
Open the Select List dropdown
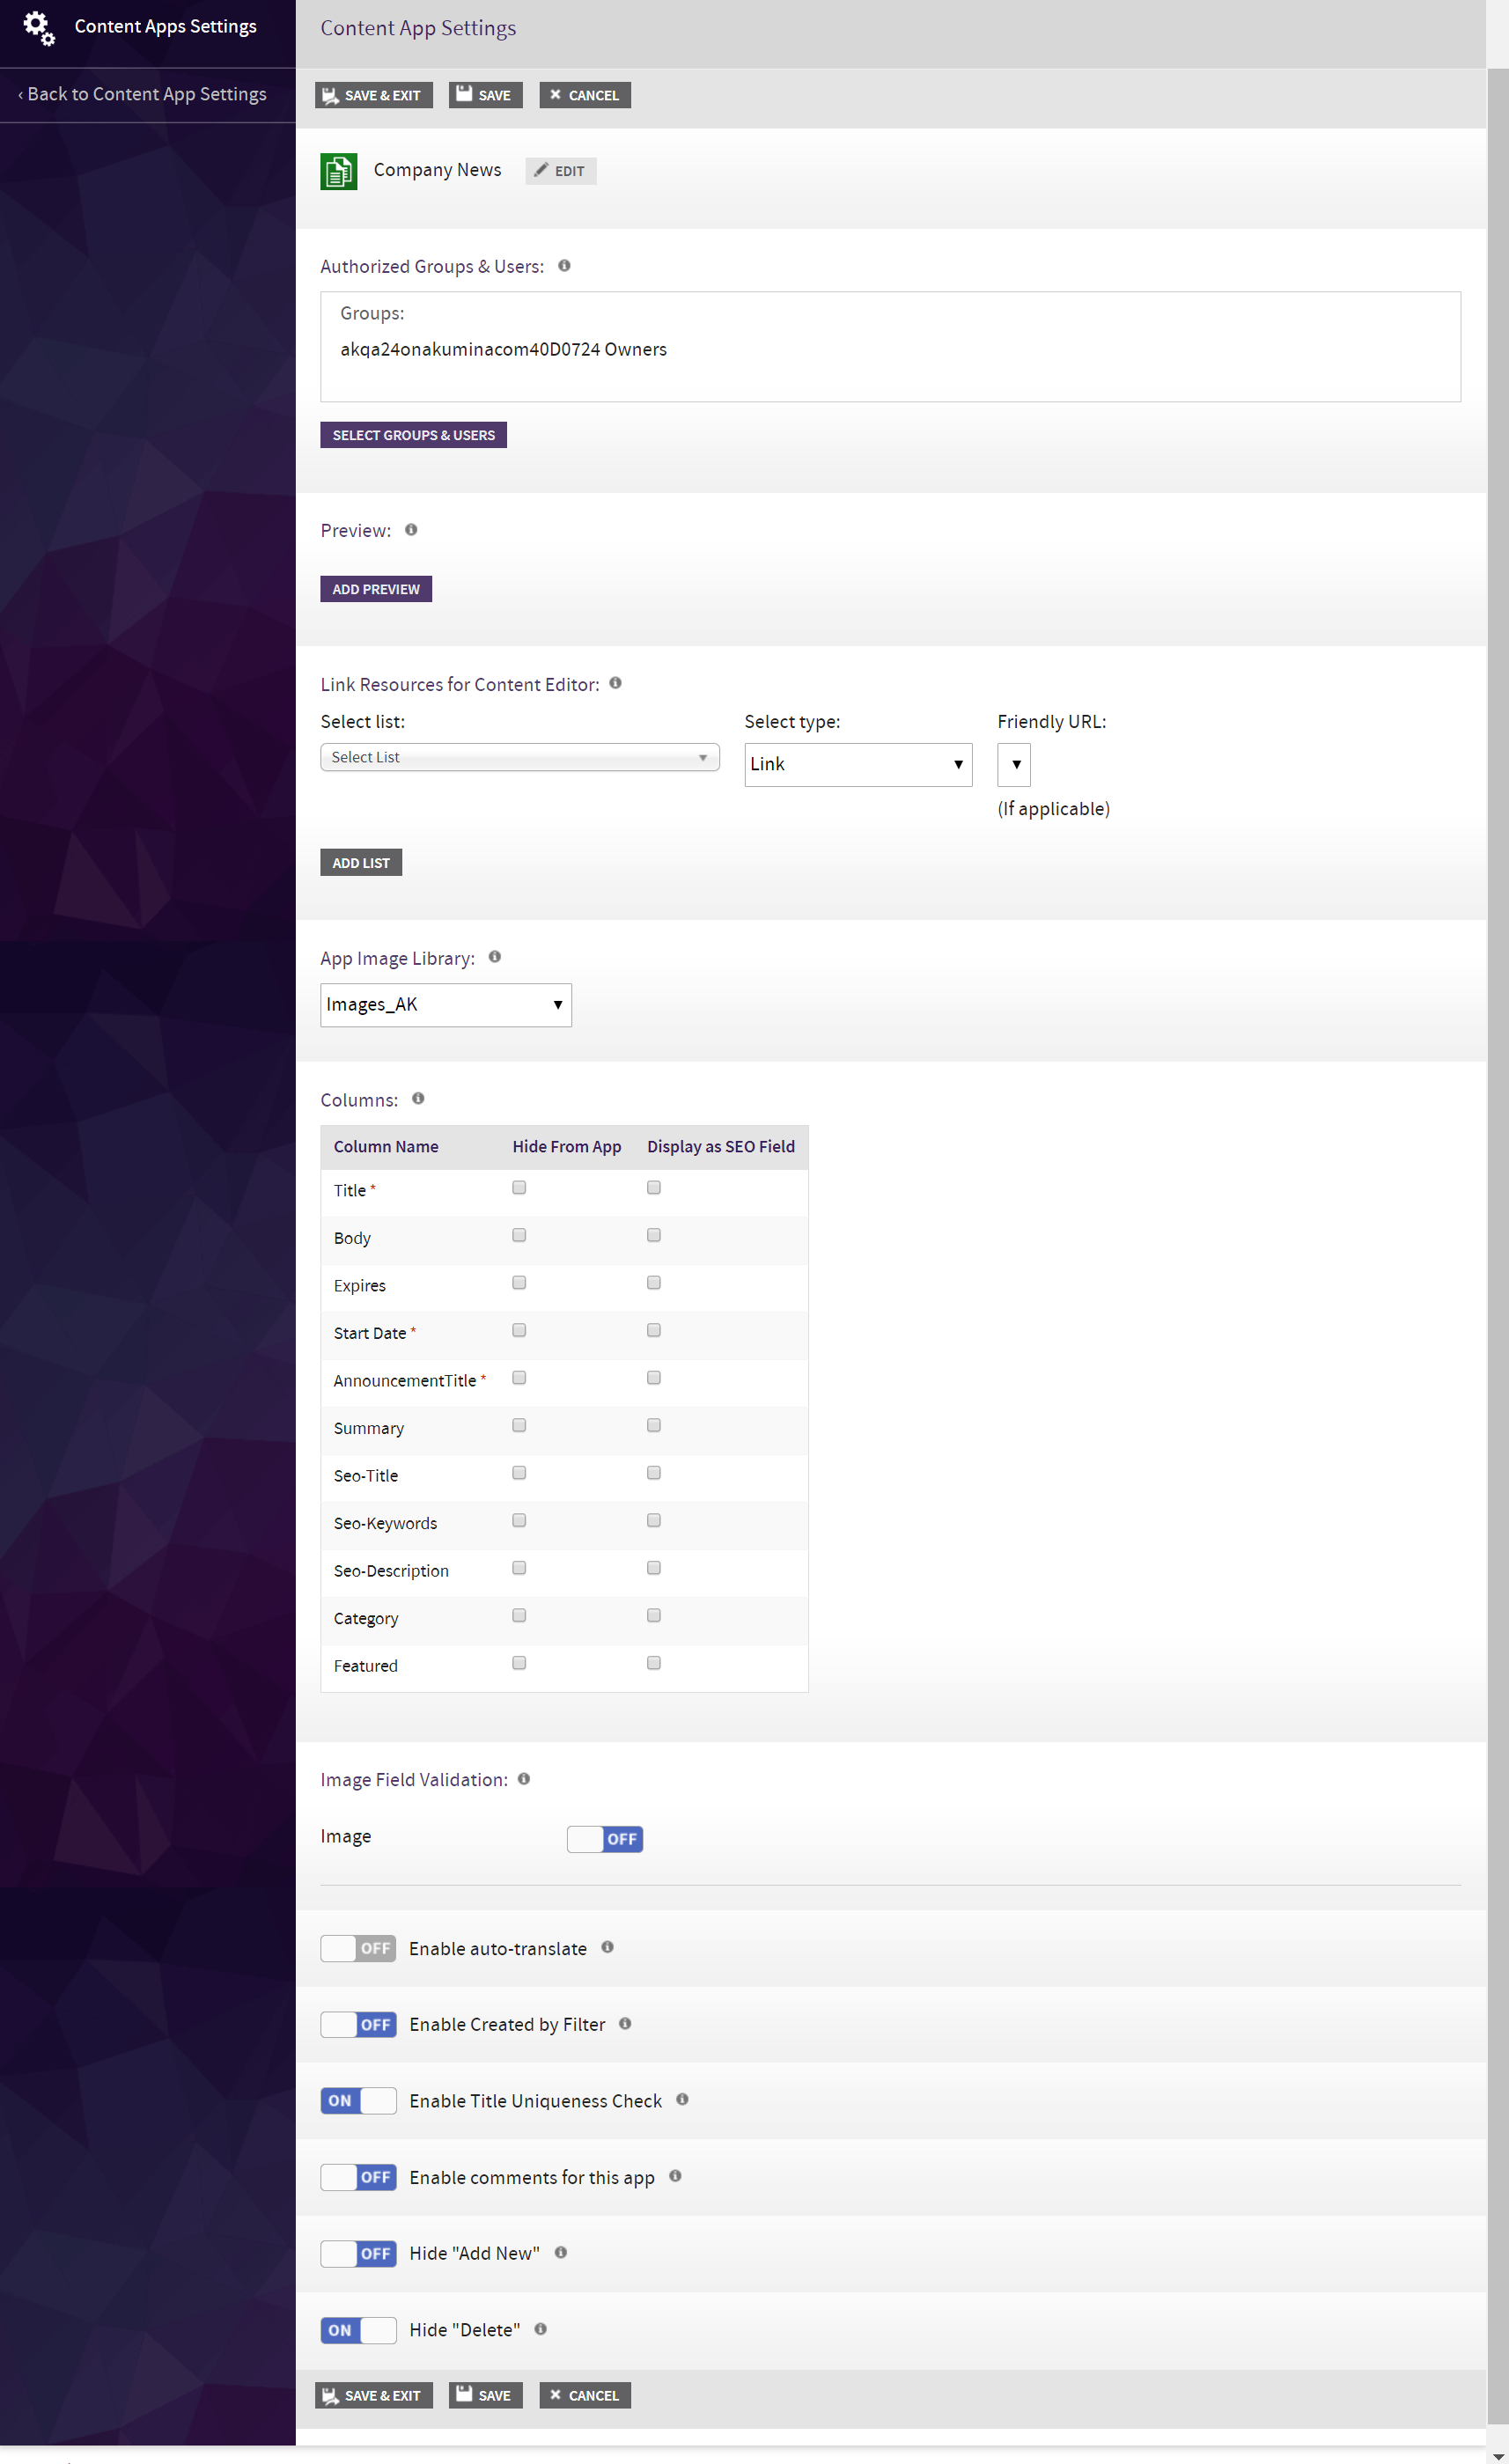519,757
